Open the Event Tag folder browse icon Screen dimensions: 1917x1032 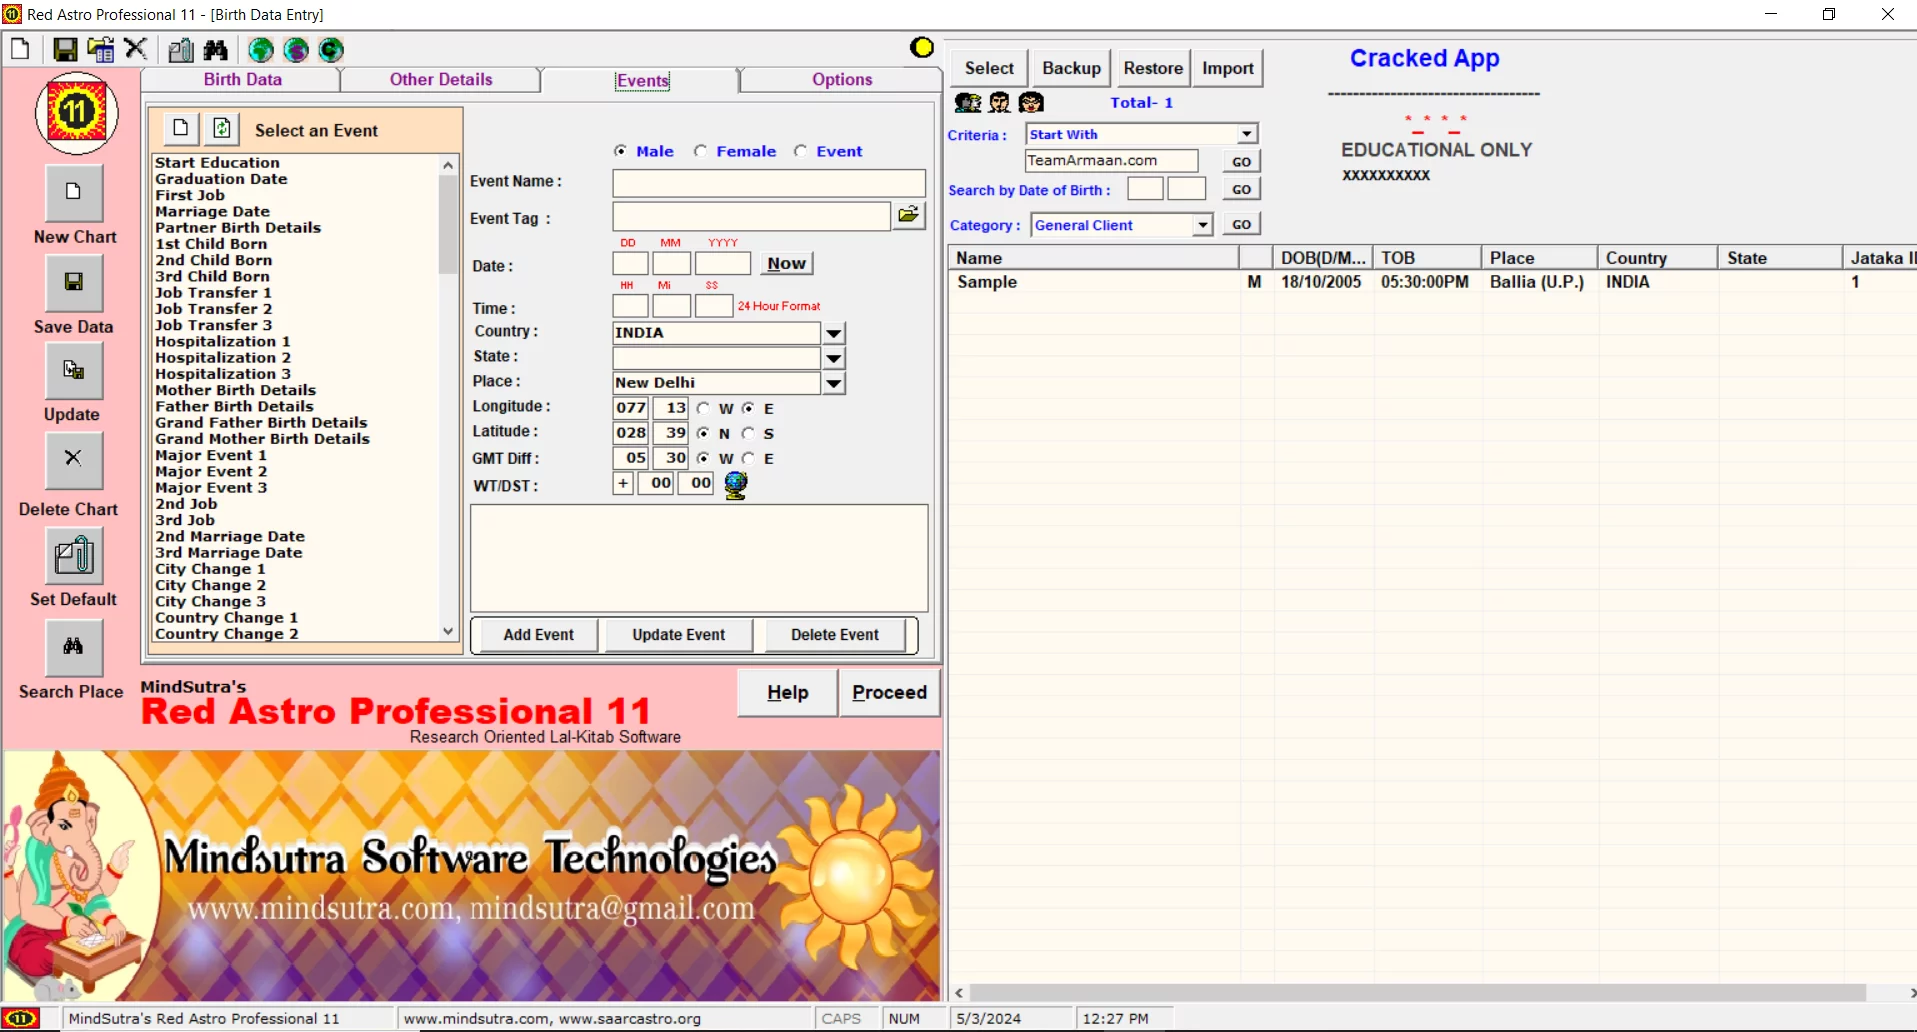tap(909, 215)
